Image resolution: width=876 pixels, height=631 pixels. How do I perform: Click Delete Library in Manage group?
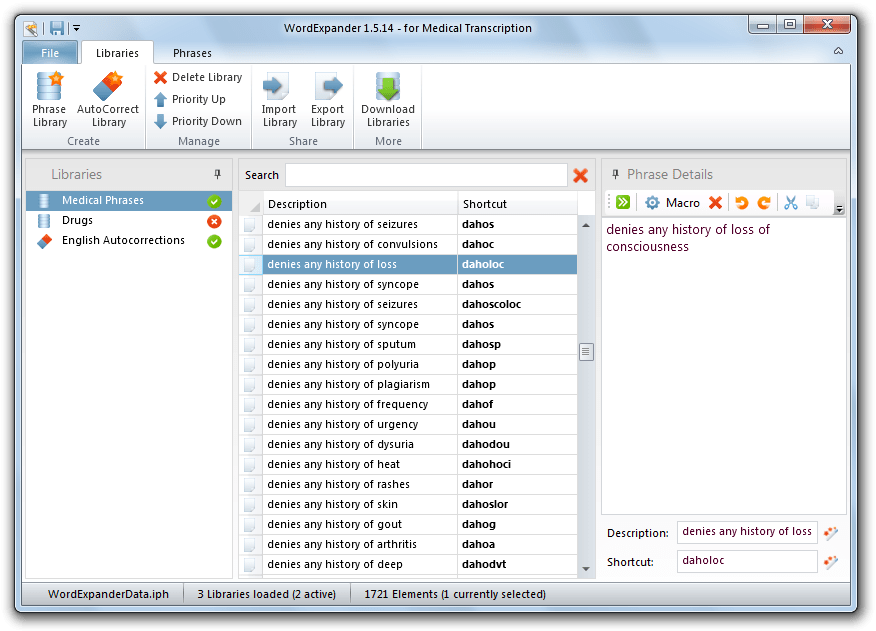point(198,77)
